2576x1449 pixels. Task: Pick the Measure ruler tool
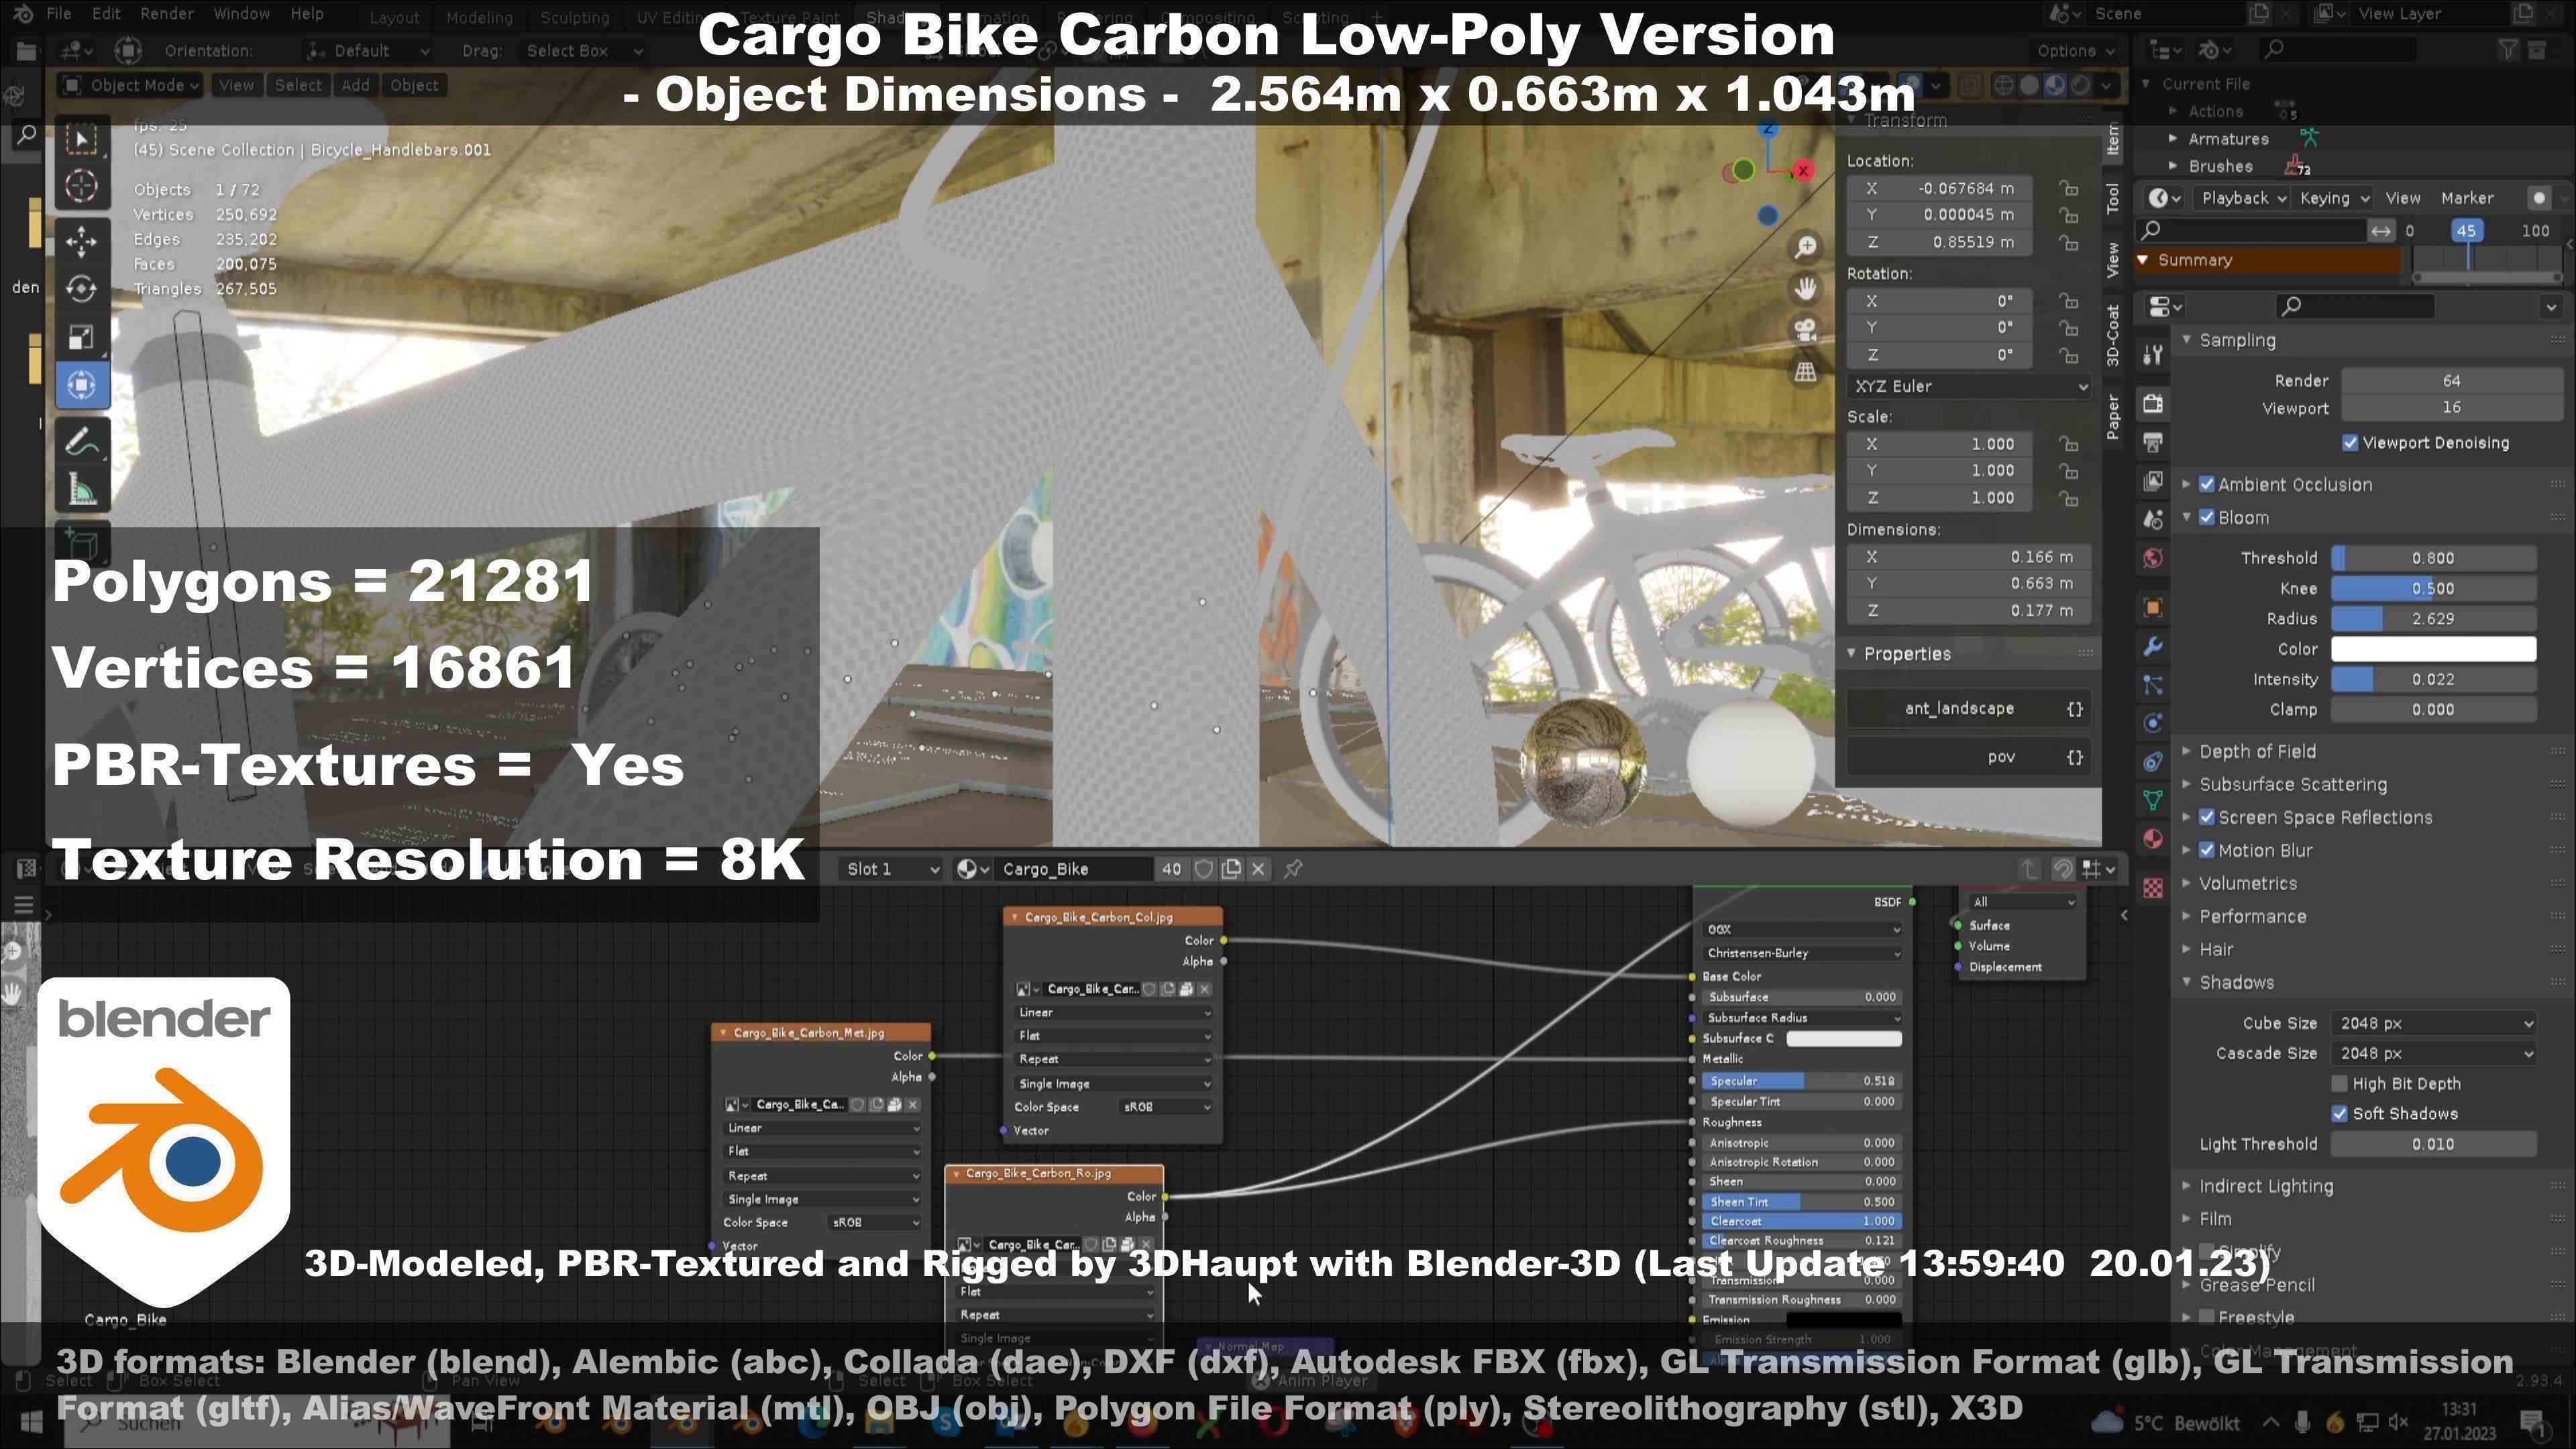82,490
